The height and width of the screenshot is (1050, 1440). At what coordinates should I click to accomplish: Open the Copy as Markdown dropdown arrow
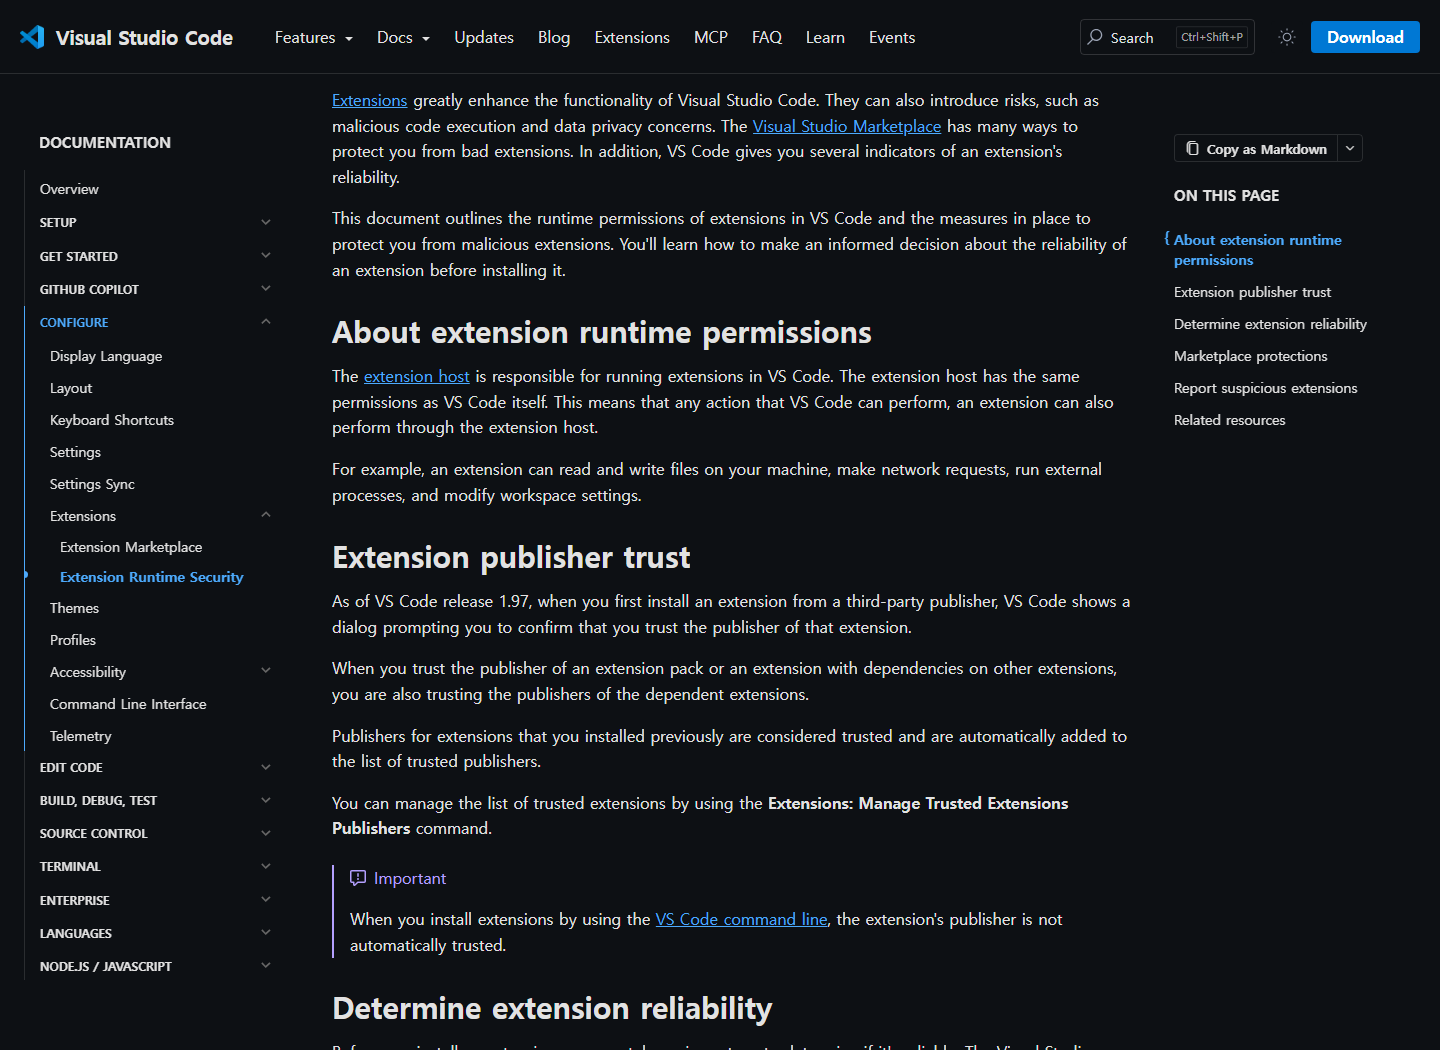pyautogui.click(x=1350, y=148)
